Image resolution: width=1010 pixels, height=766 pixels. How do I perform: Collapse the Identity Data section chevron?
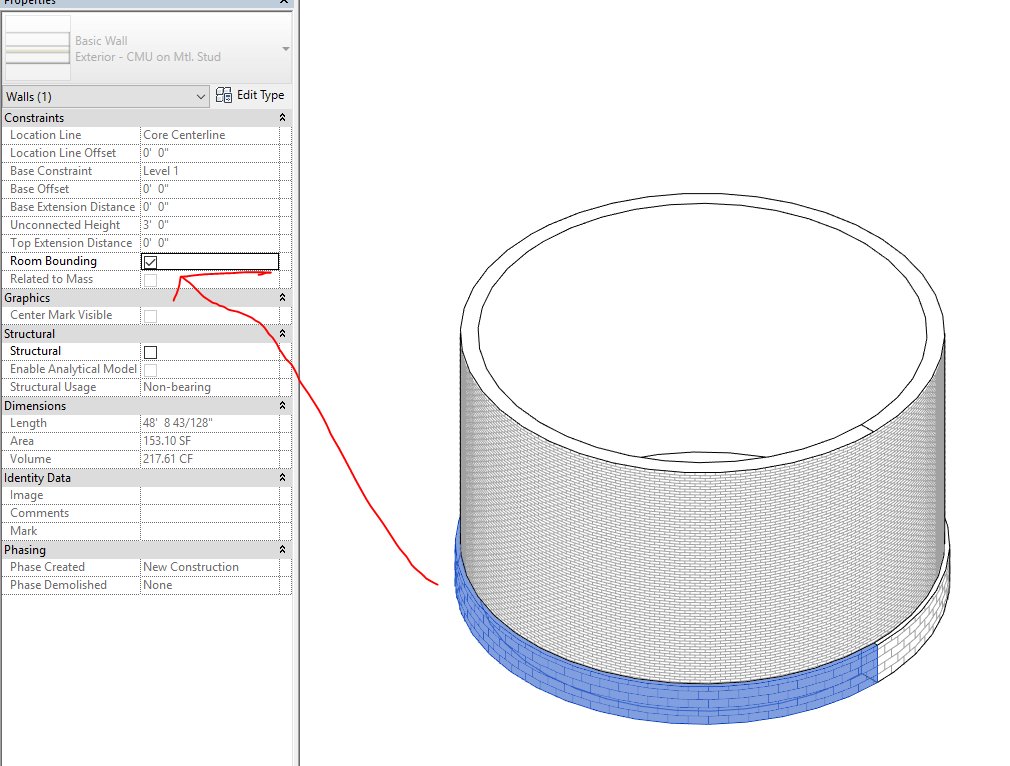tap(282, 477)
